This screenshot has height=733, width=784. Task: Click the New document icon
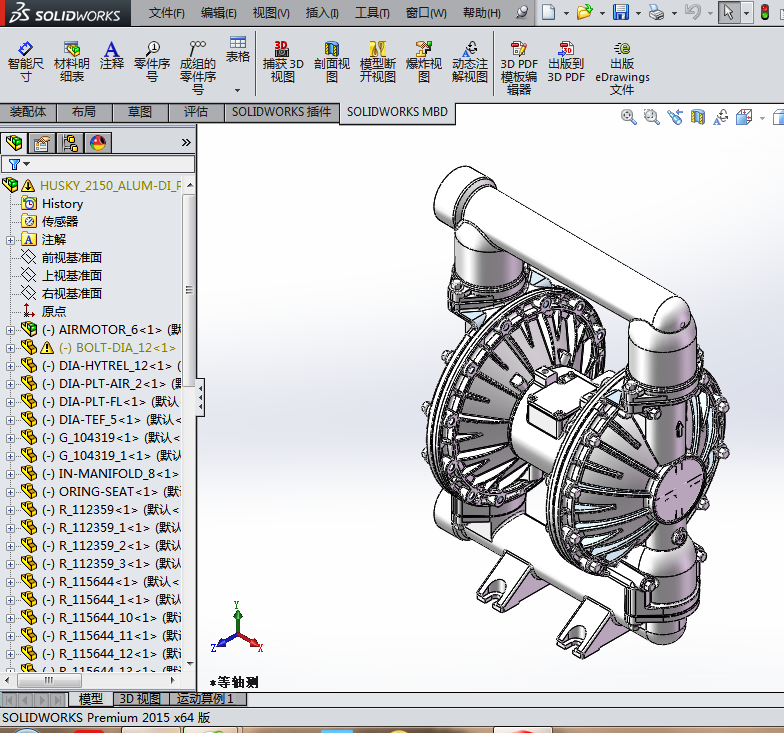coord(548,12)
